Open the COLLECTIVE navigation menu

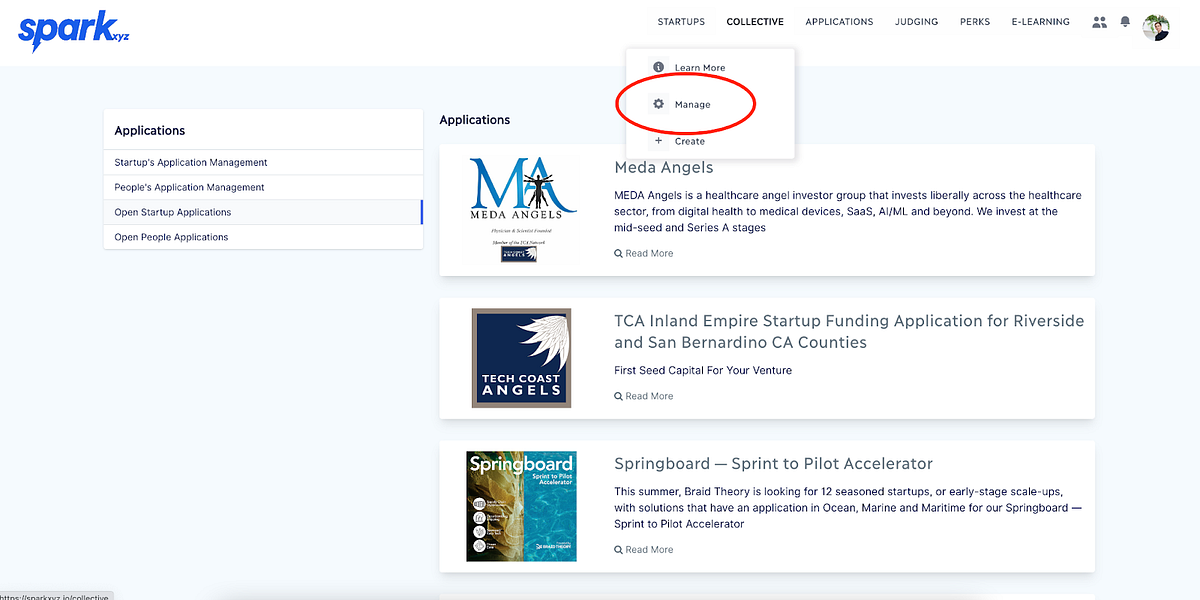point(755,21)
